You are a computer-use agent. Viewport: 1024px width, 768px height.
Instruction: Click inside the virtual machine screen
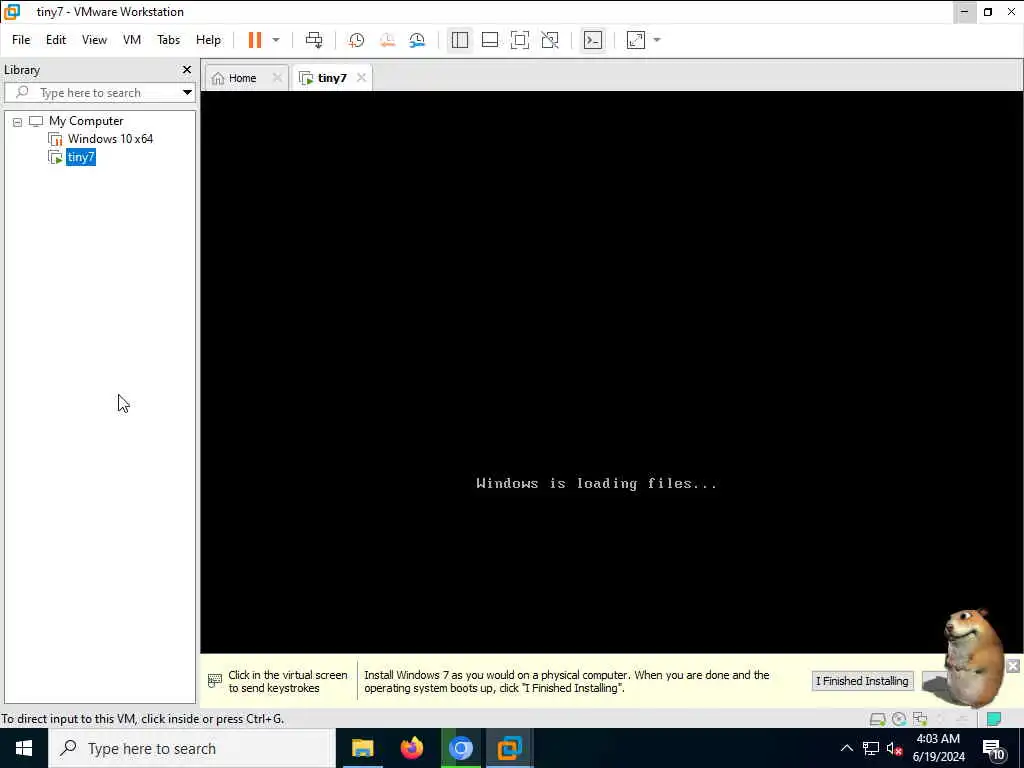click(x=611, y=372)
